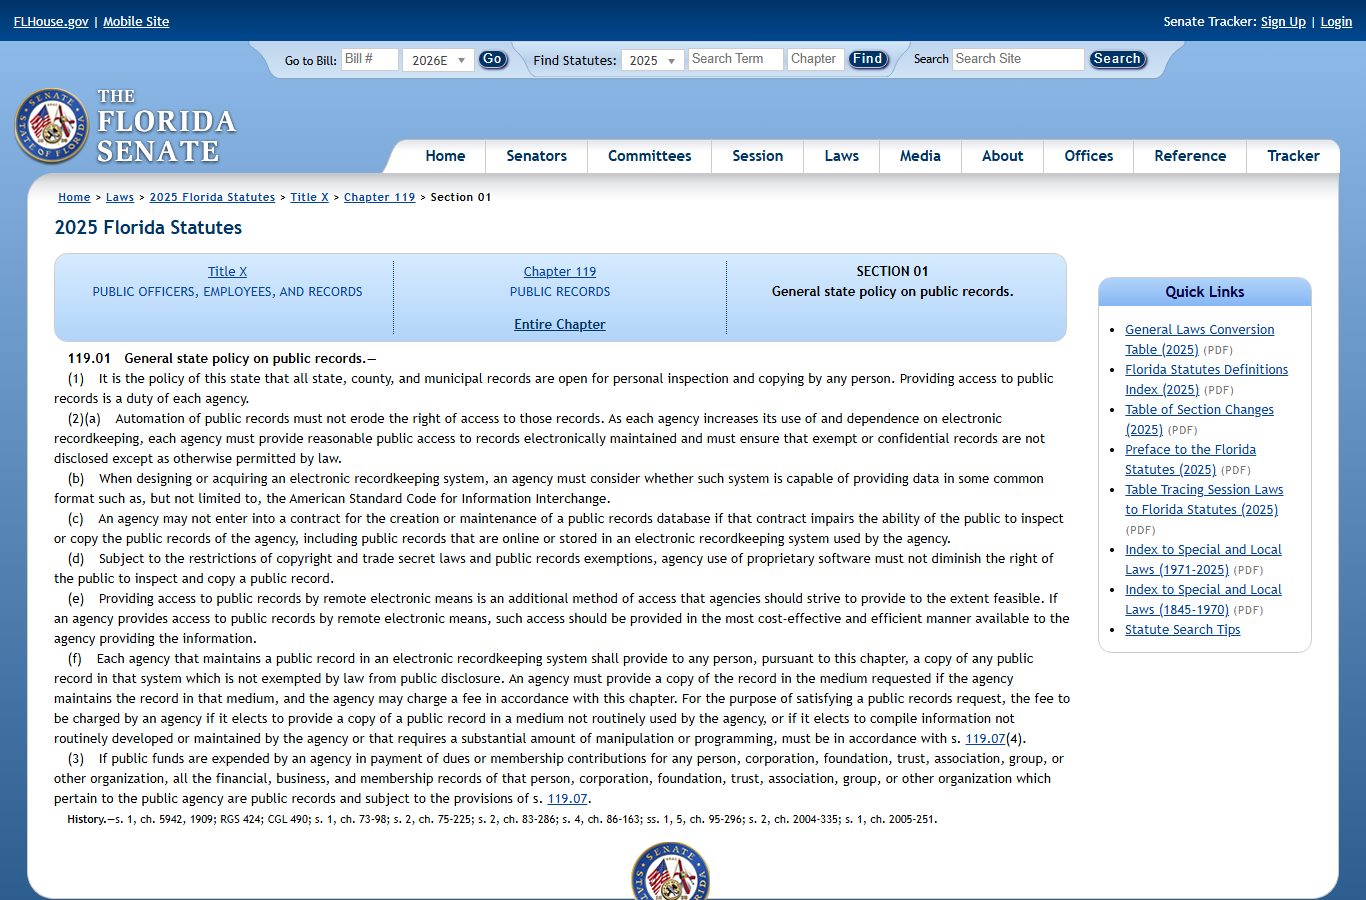The image size is (1366, 900).
Task: Open the Committees navigation tab
Action: tap(649, 156)
